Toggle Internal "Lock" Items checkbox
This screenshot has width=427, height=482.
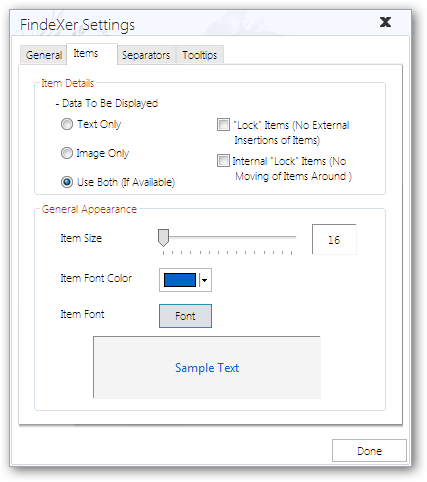pos(223,161)
